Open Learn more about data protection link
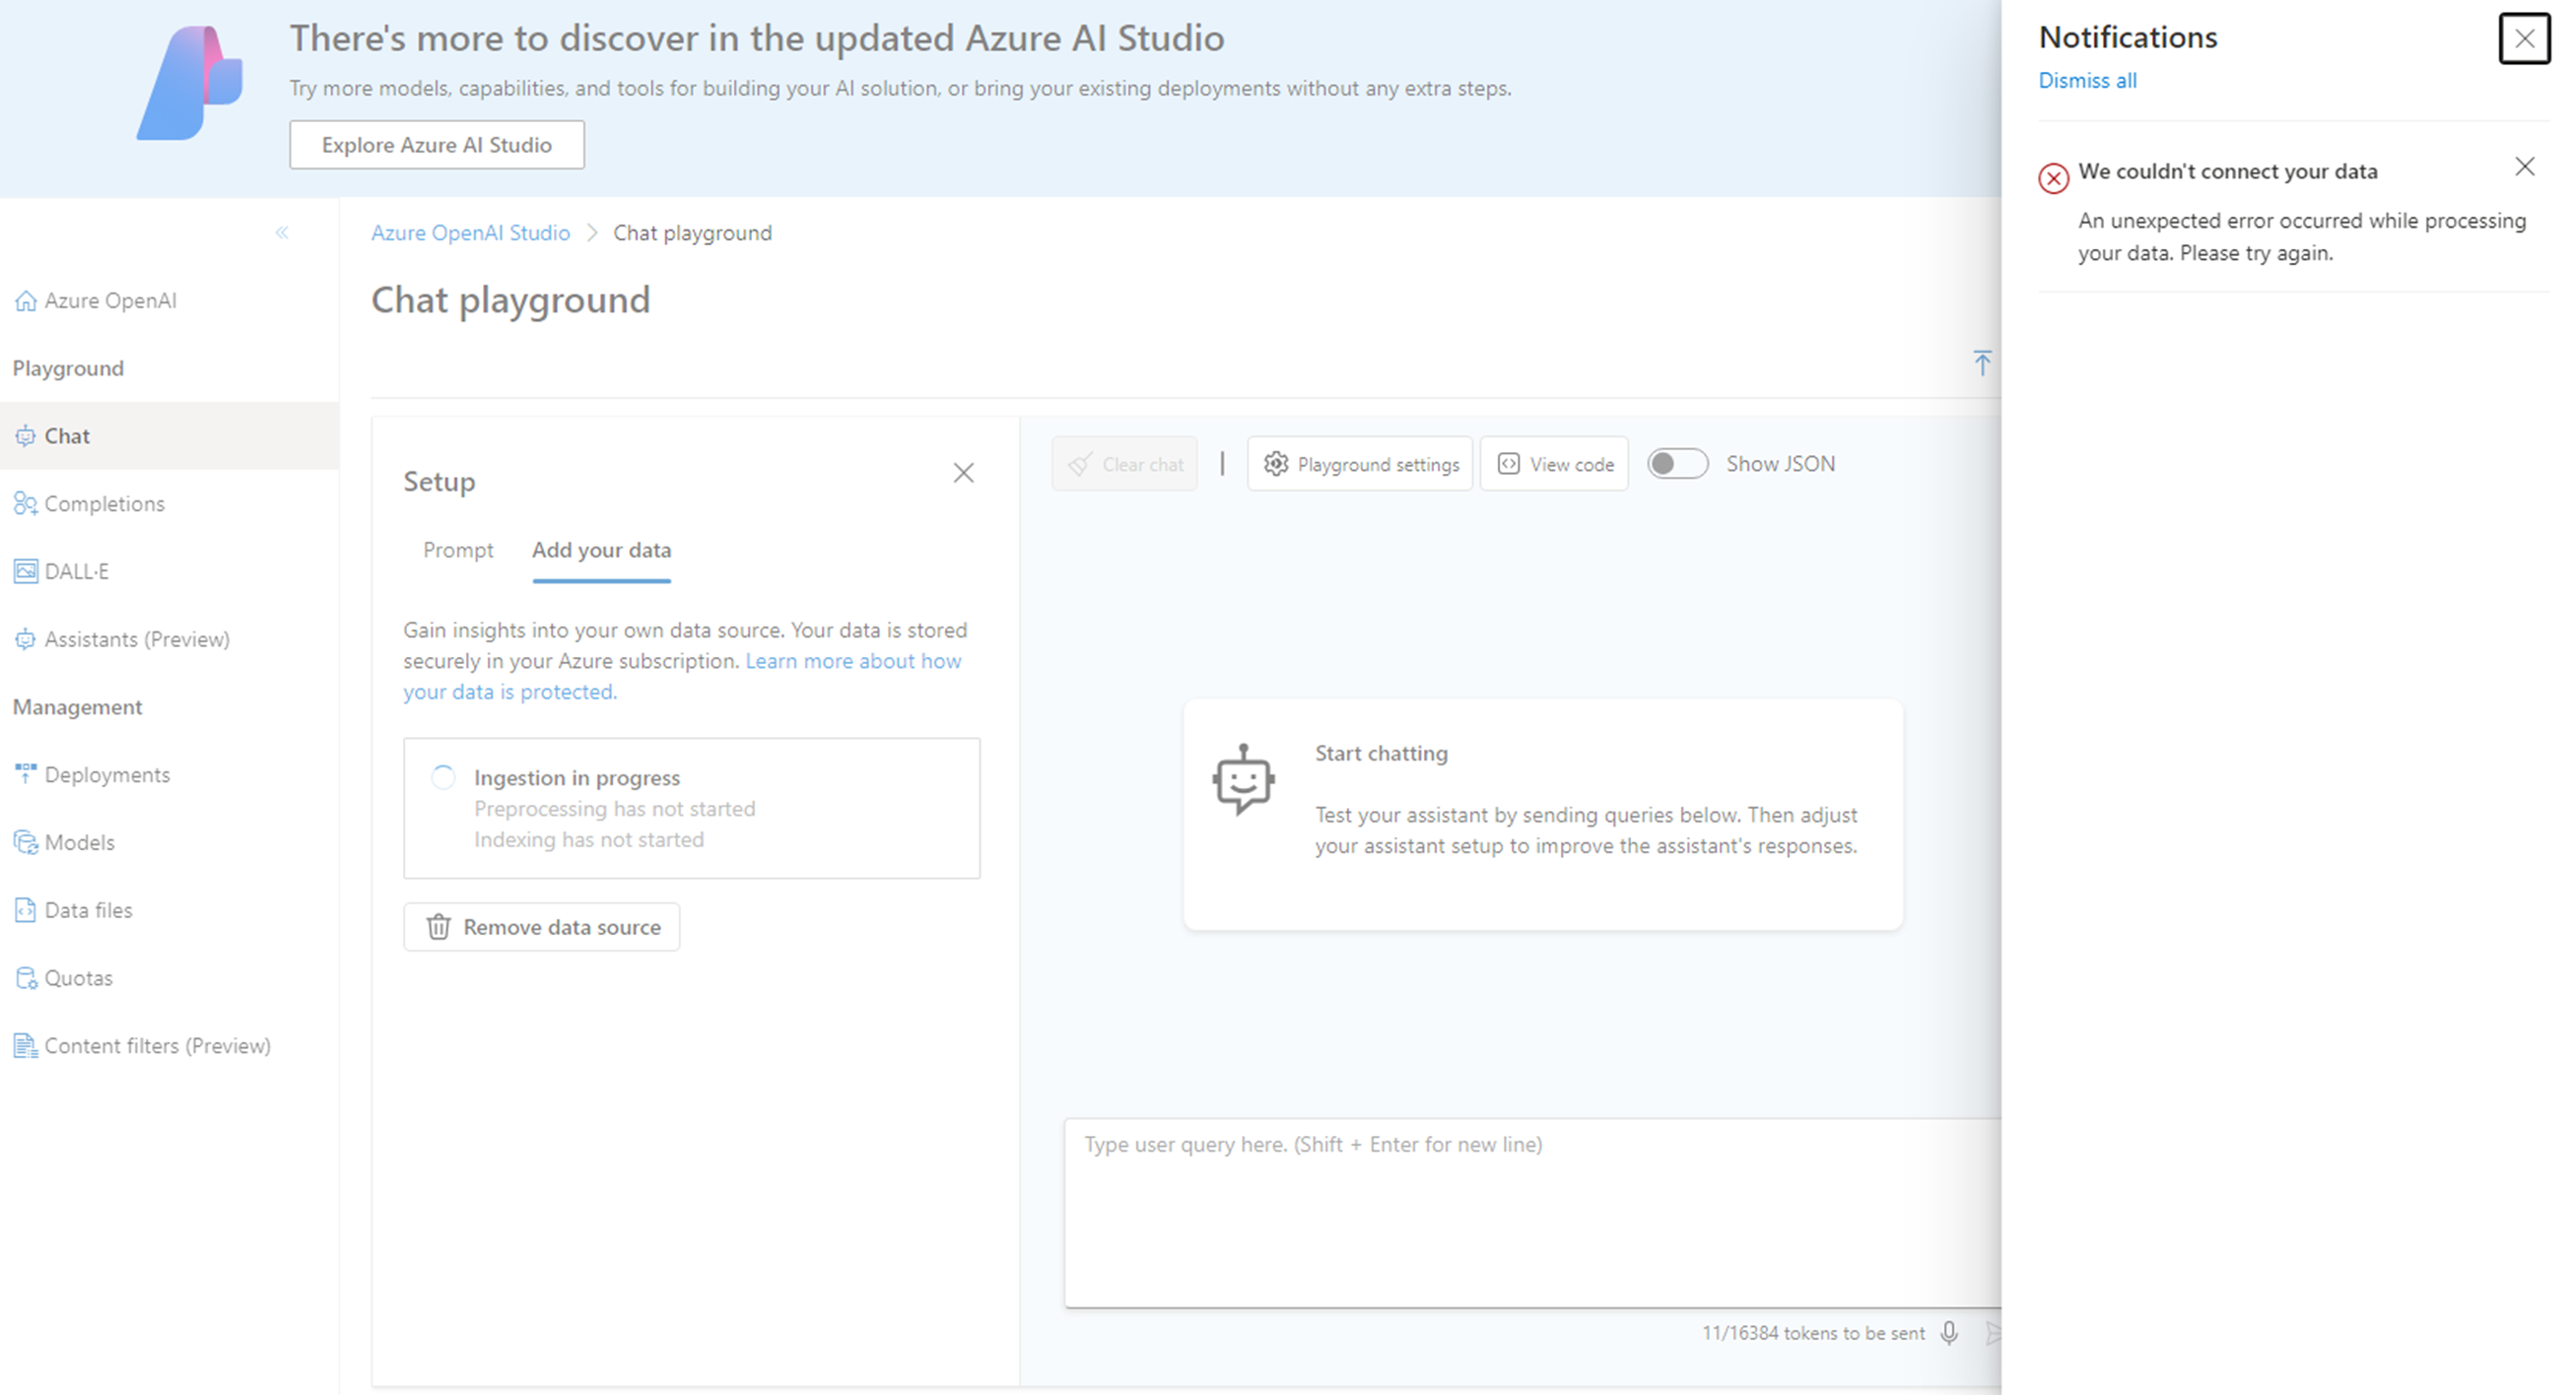This screenshot has height=1395, width=2576. coord(853,661)
